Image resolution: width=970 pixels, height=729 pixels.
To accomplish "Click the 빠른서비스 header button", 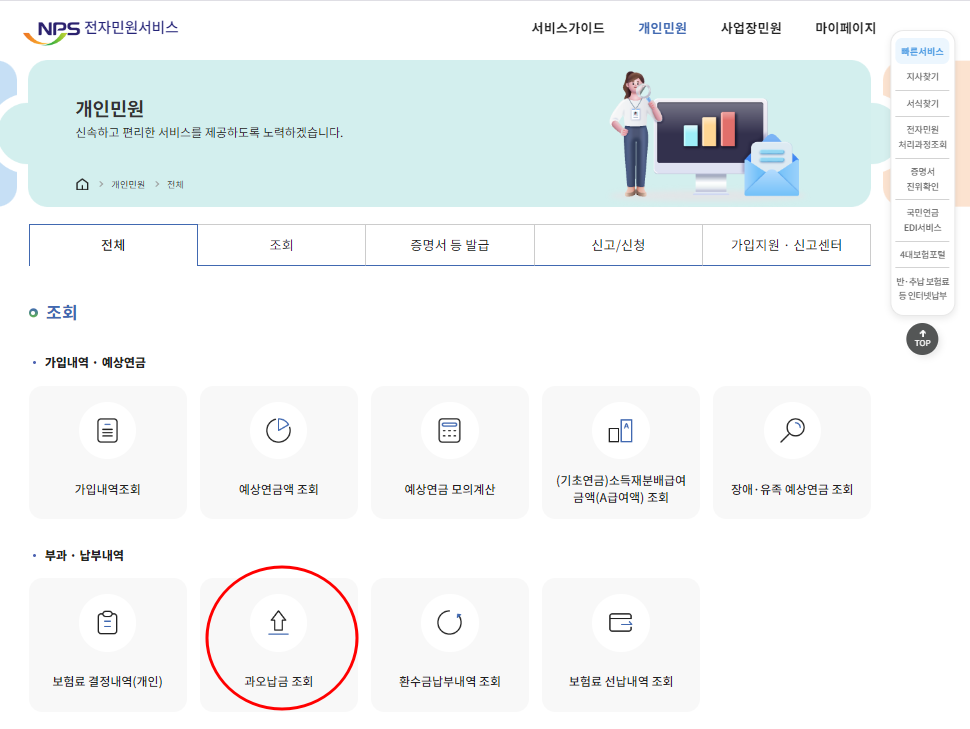I will pyautogui.click(x=922, y=51).
